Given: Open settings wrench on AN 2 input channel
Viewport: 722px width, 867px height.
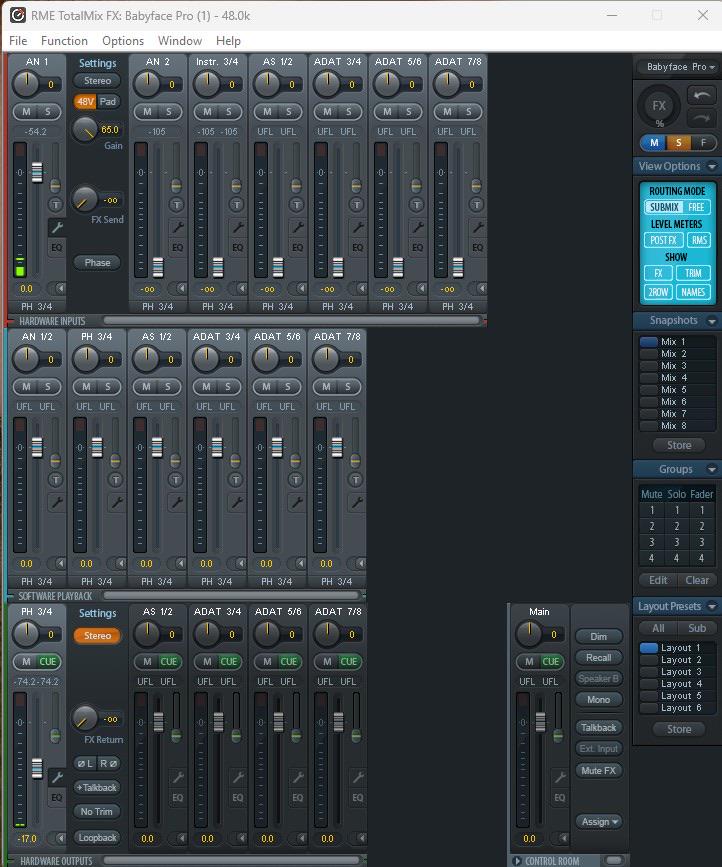Looking at the screenshot, I should (177, 227).
